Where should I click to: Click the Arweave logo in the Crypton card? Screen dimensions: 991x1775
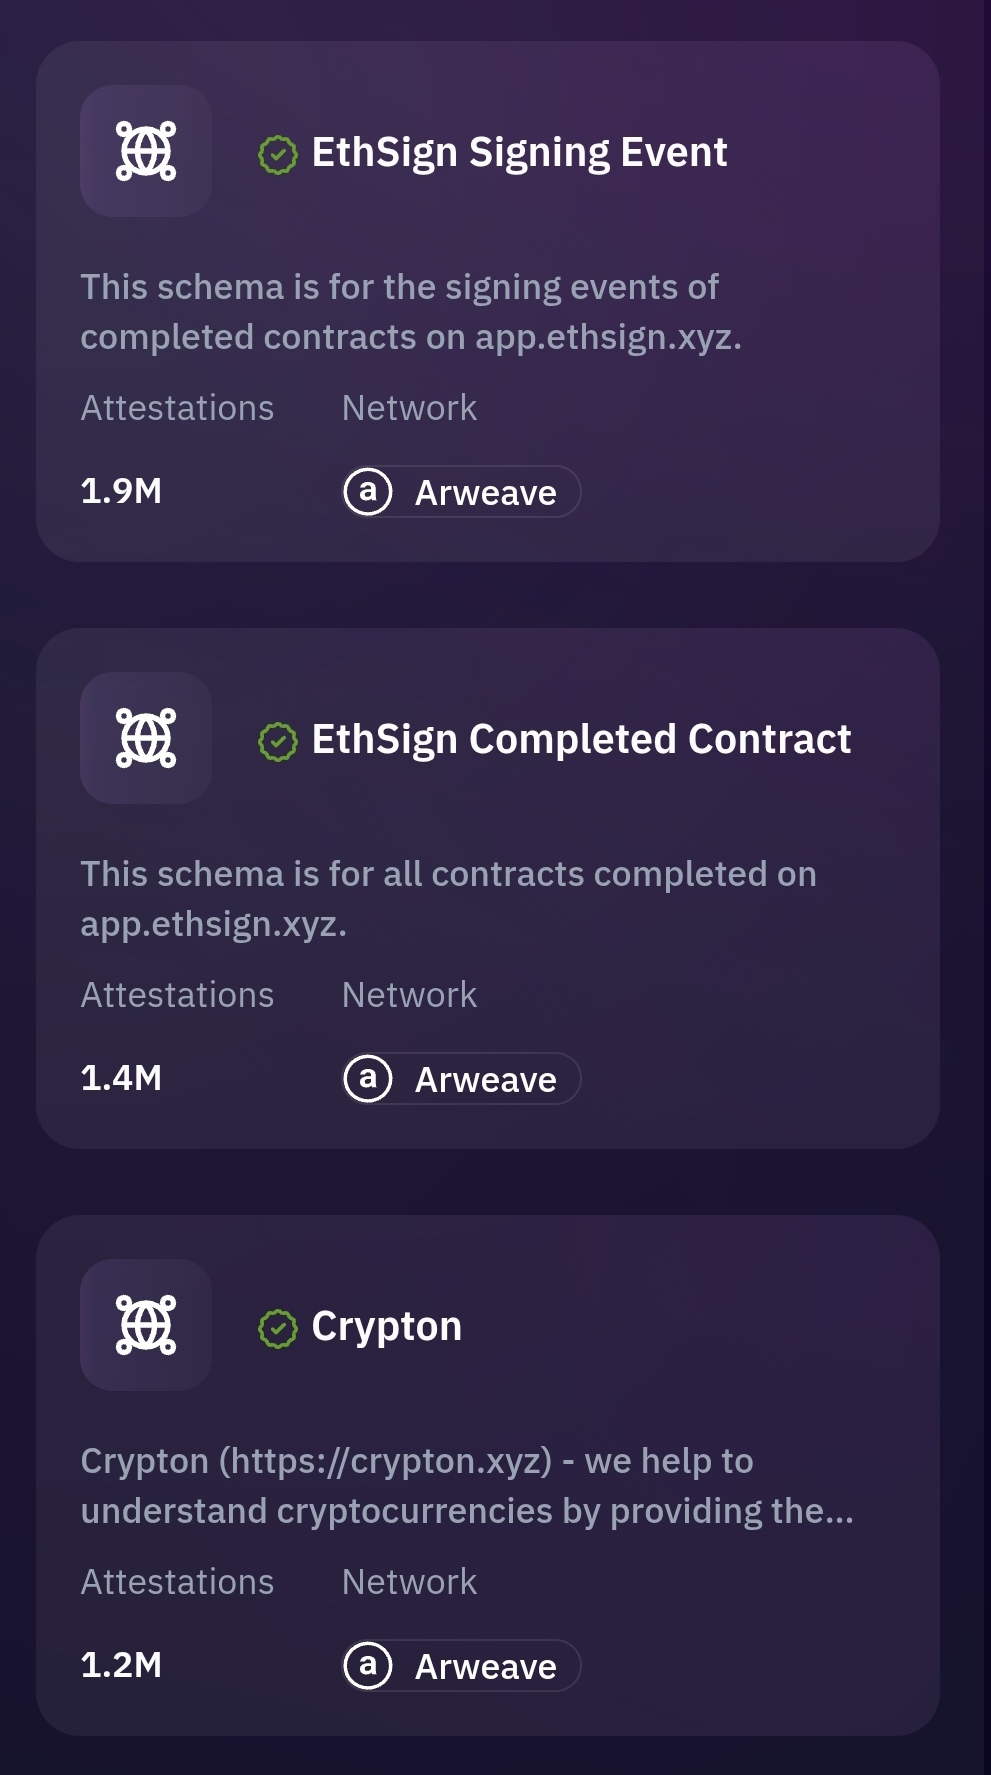(x=368, y=1666)
